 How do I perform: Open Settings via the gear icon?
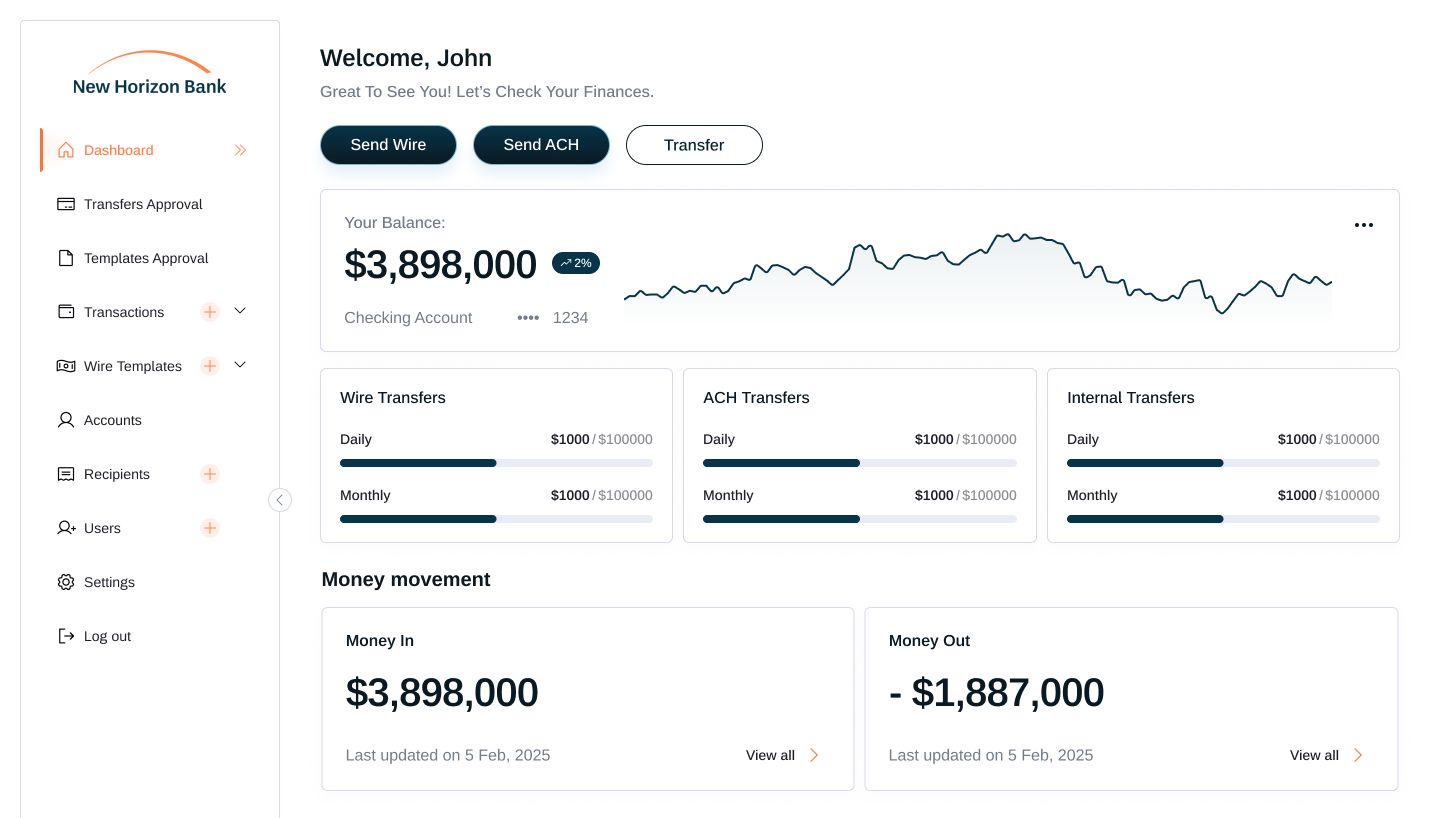pos(64,581)
